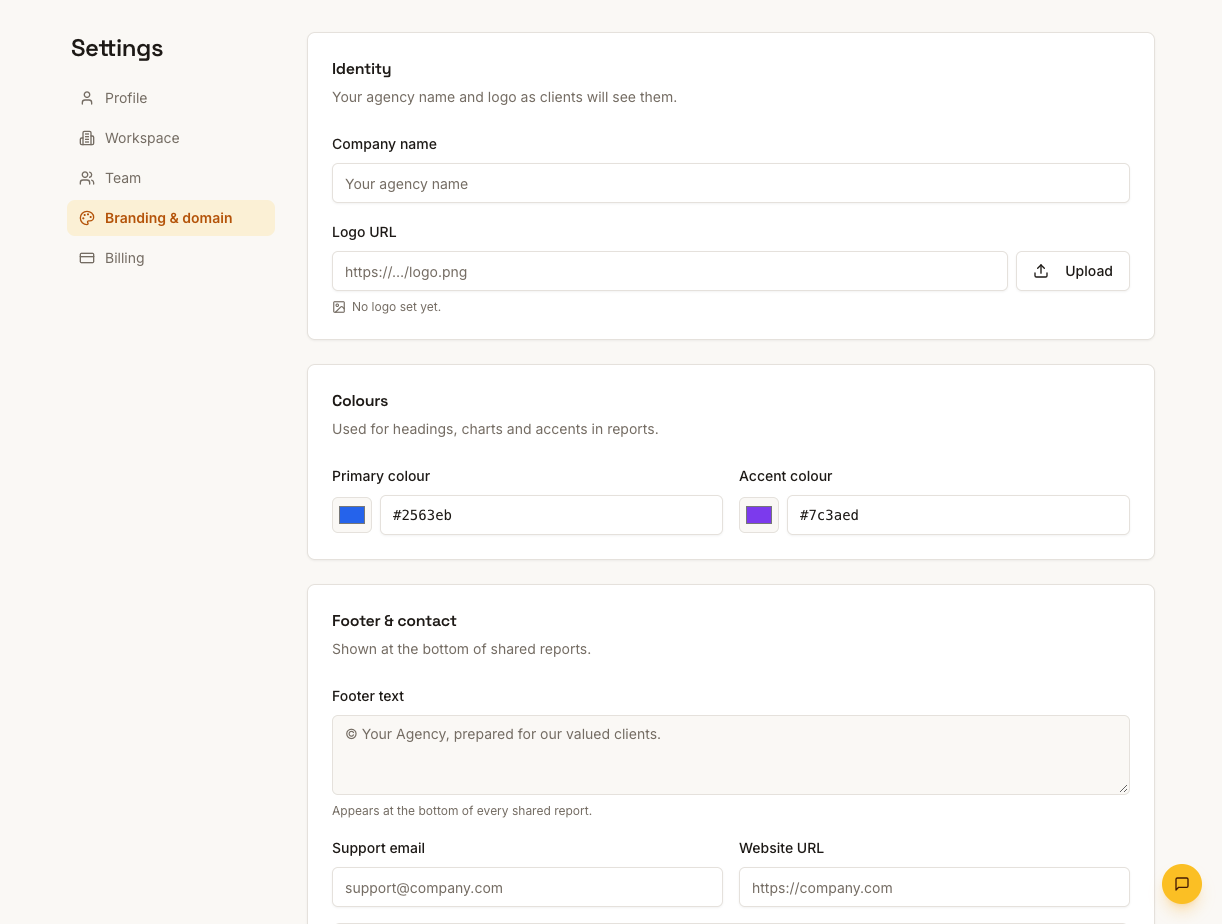Click the Team people icon

(87, 178)
